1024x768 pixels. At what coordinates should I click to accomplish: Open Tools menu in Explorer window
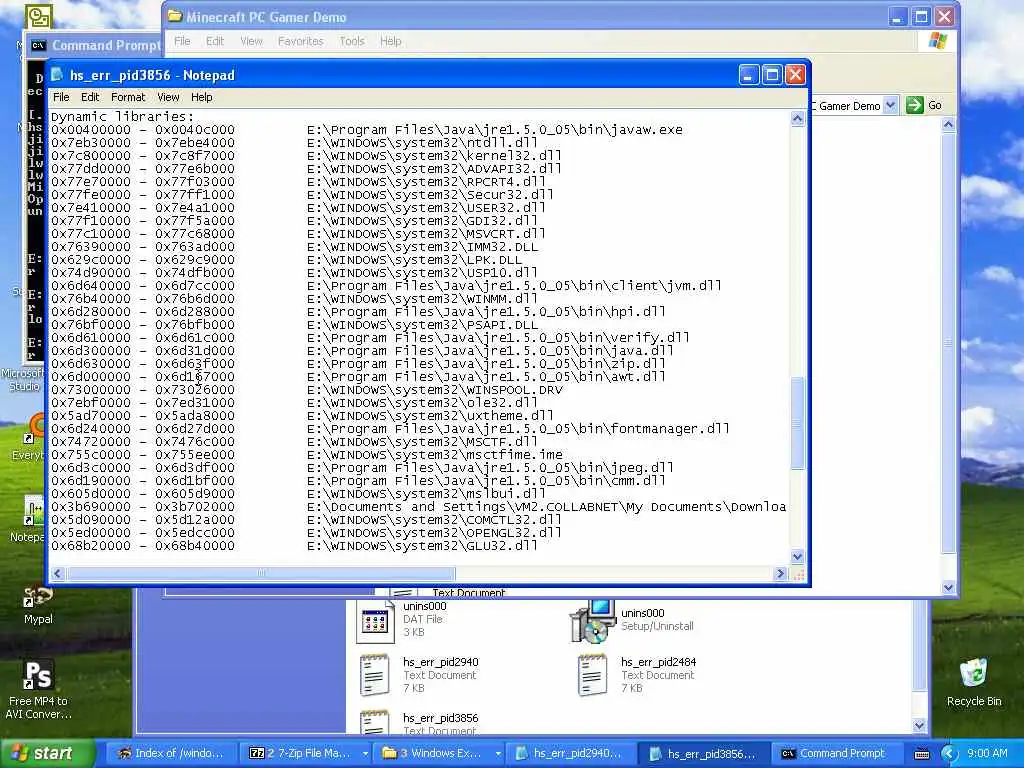351,41
